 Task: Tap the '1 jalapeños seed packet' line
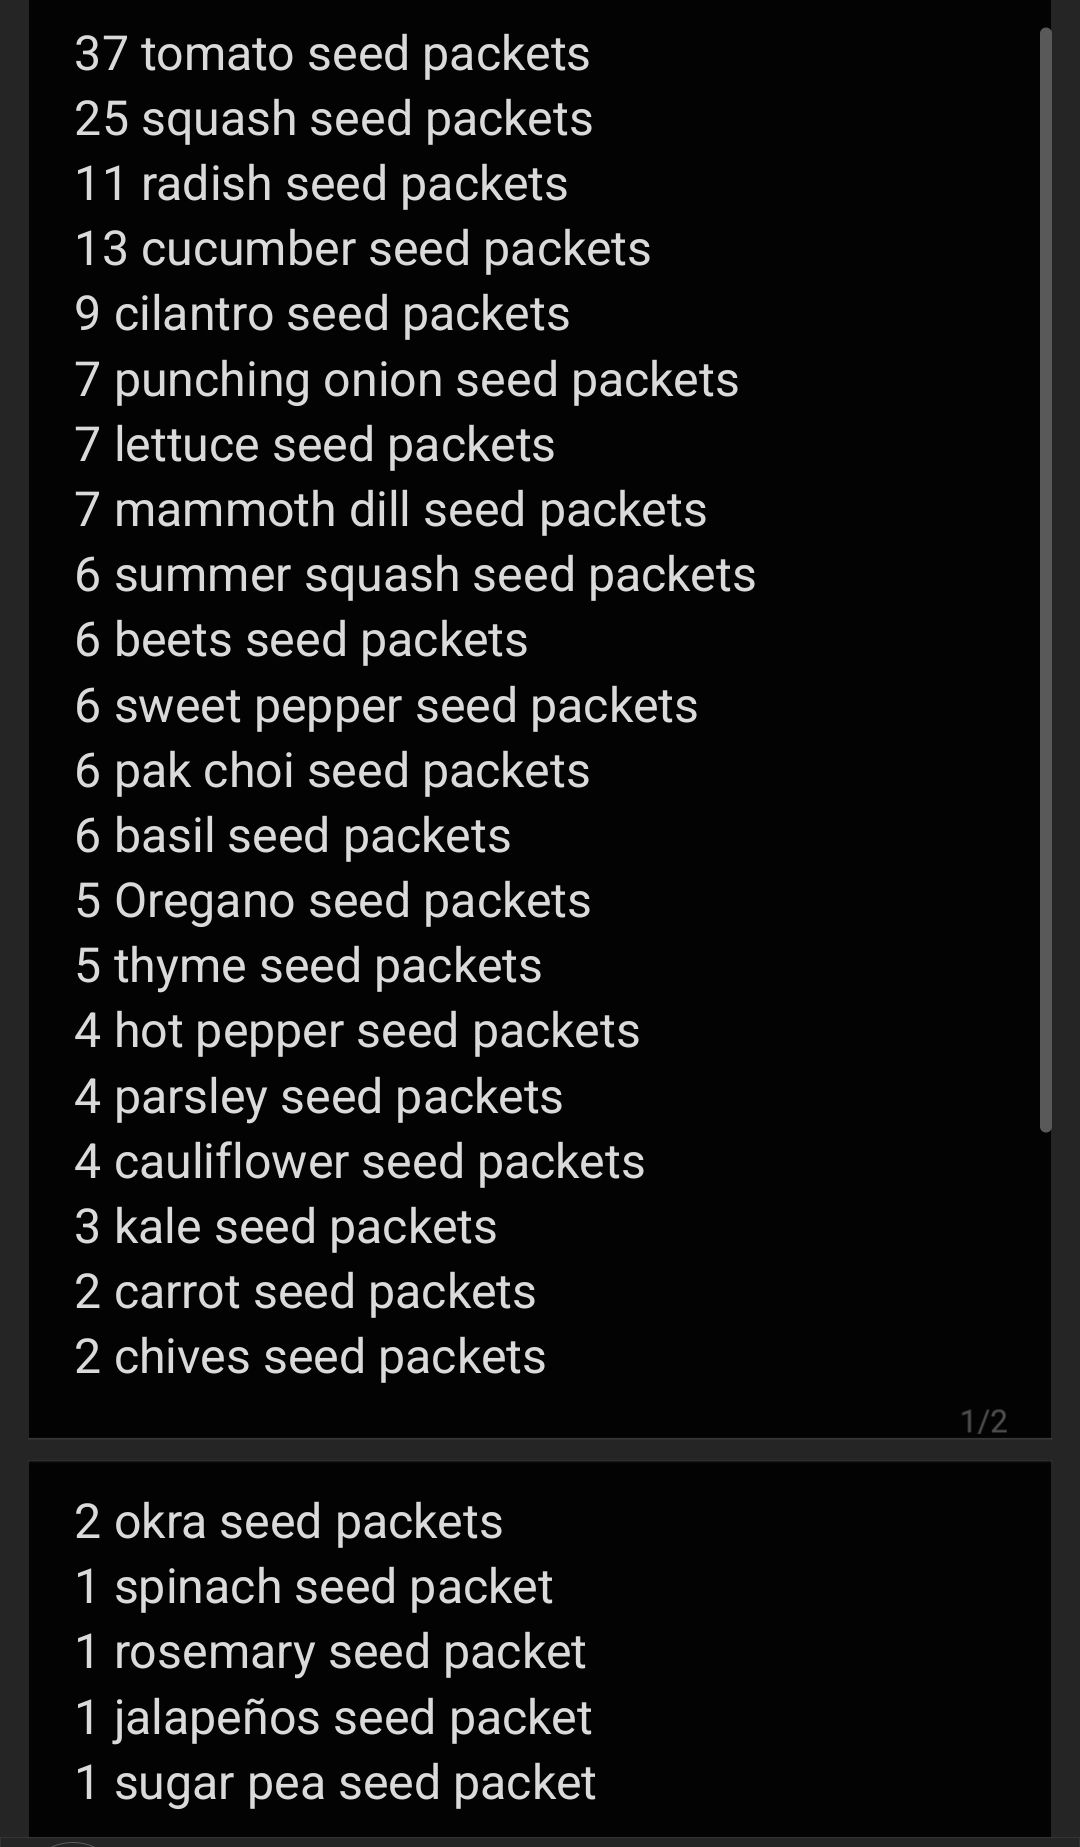click(x=333, y=1718)
